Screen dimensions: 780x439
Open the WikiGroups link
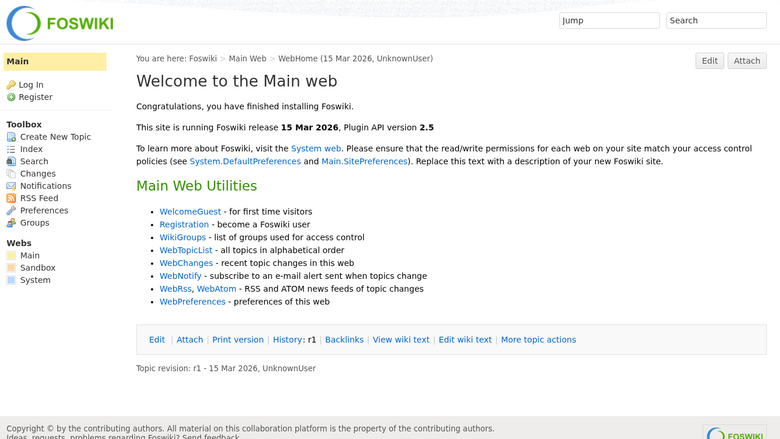point(183,238)
